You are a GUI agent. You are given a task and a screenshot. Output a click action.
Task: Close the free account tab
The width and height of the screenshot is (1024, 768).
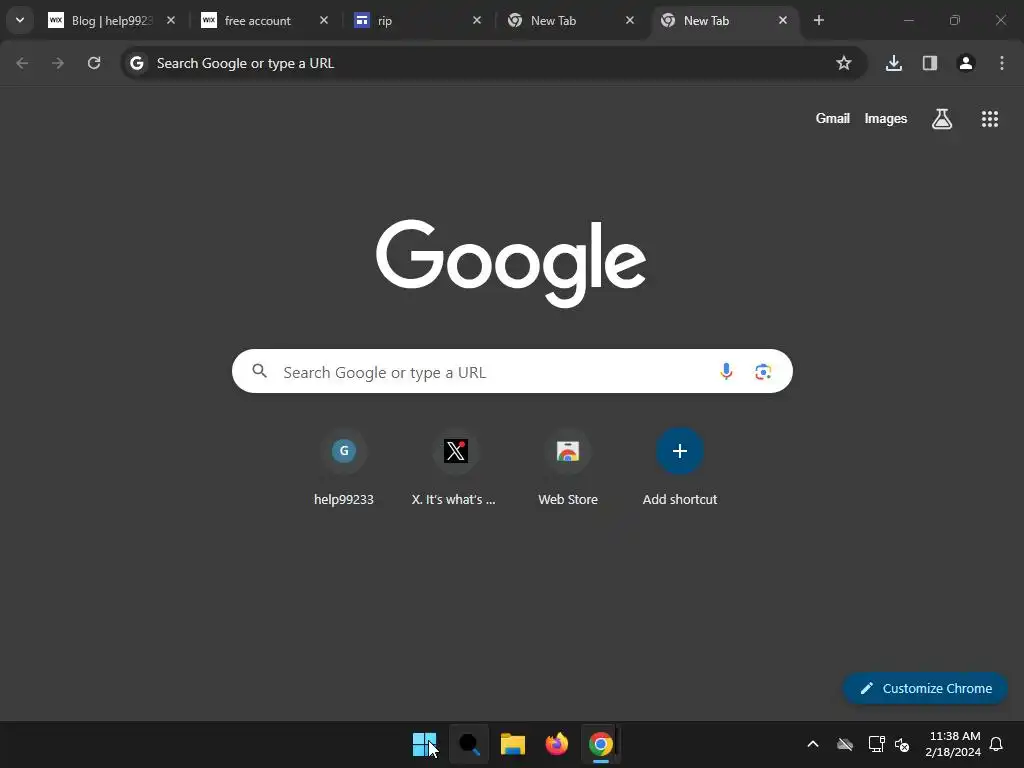[323, 20]
